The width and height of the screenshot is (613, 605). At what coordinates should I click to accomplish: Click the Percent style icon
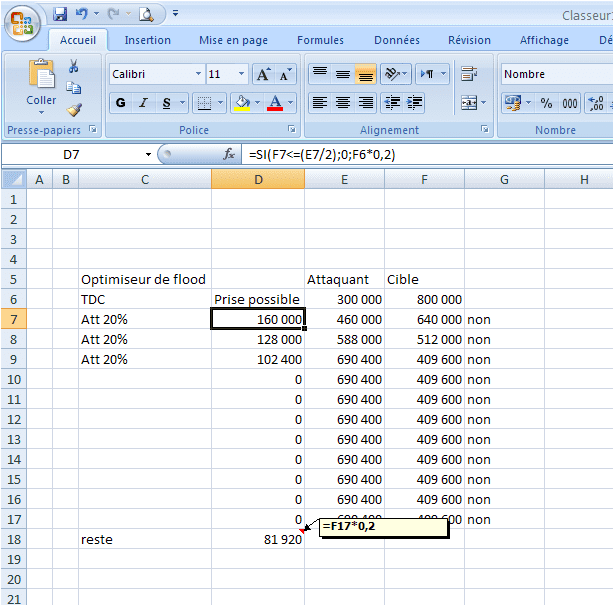(x=546, y=103)
